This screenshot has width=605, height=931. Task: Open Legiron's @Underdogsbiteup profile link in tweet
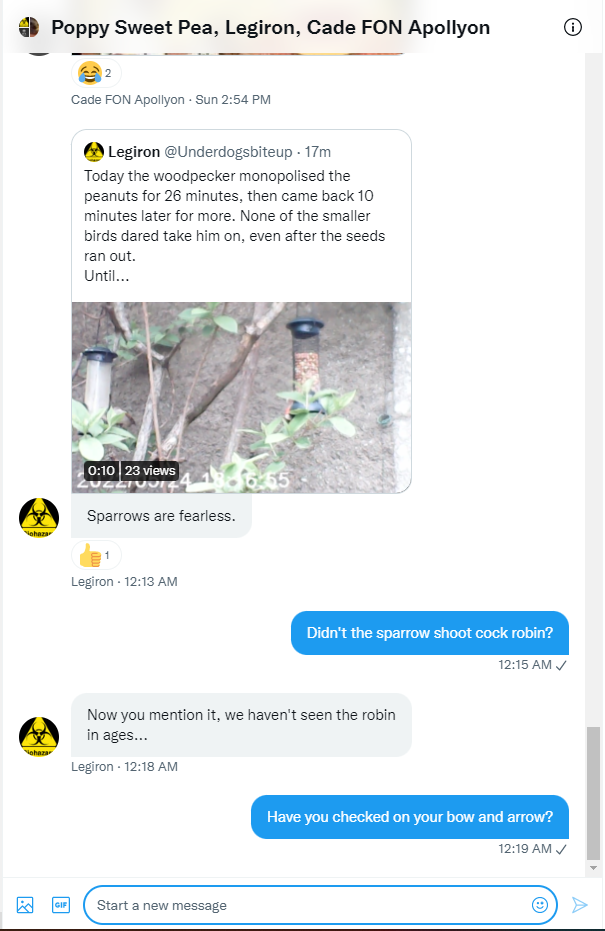[x=228, y=152]
